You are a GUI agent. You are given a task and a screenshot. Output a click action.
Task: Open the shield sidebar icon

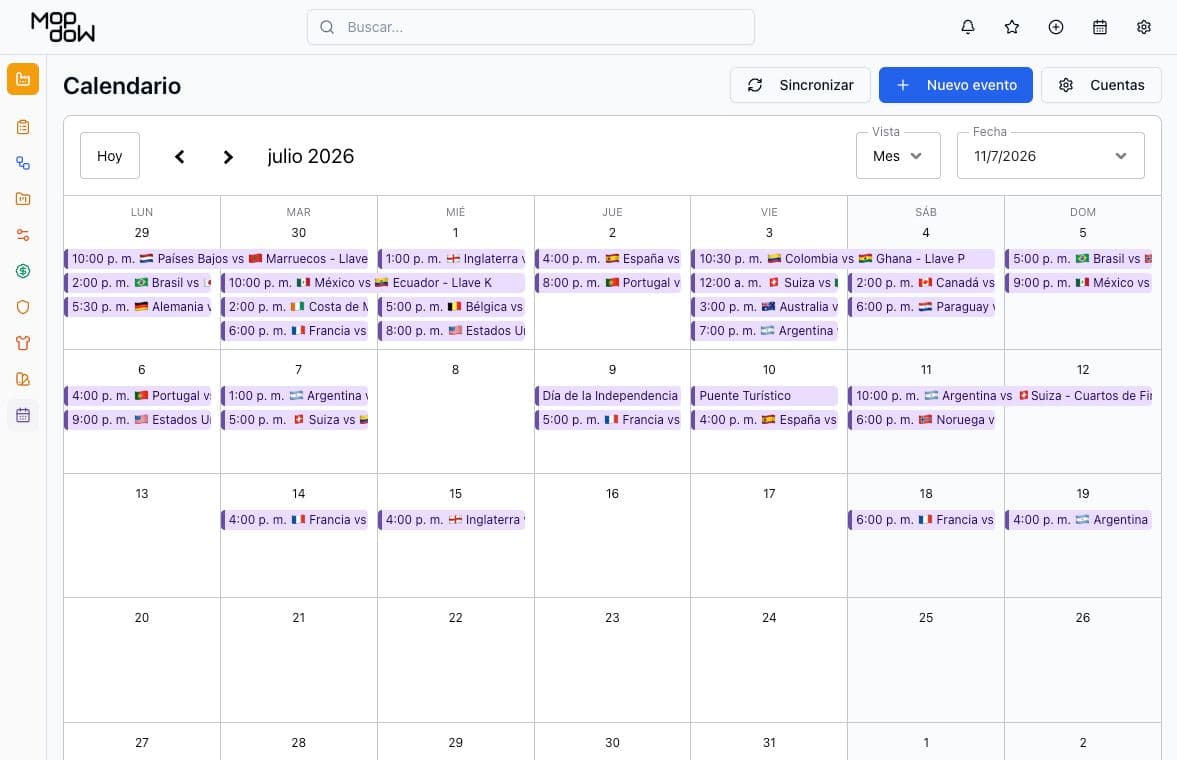23,307
